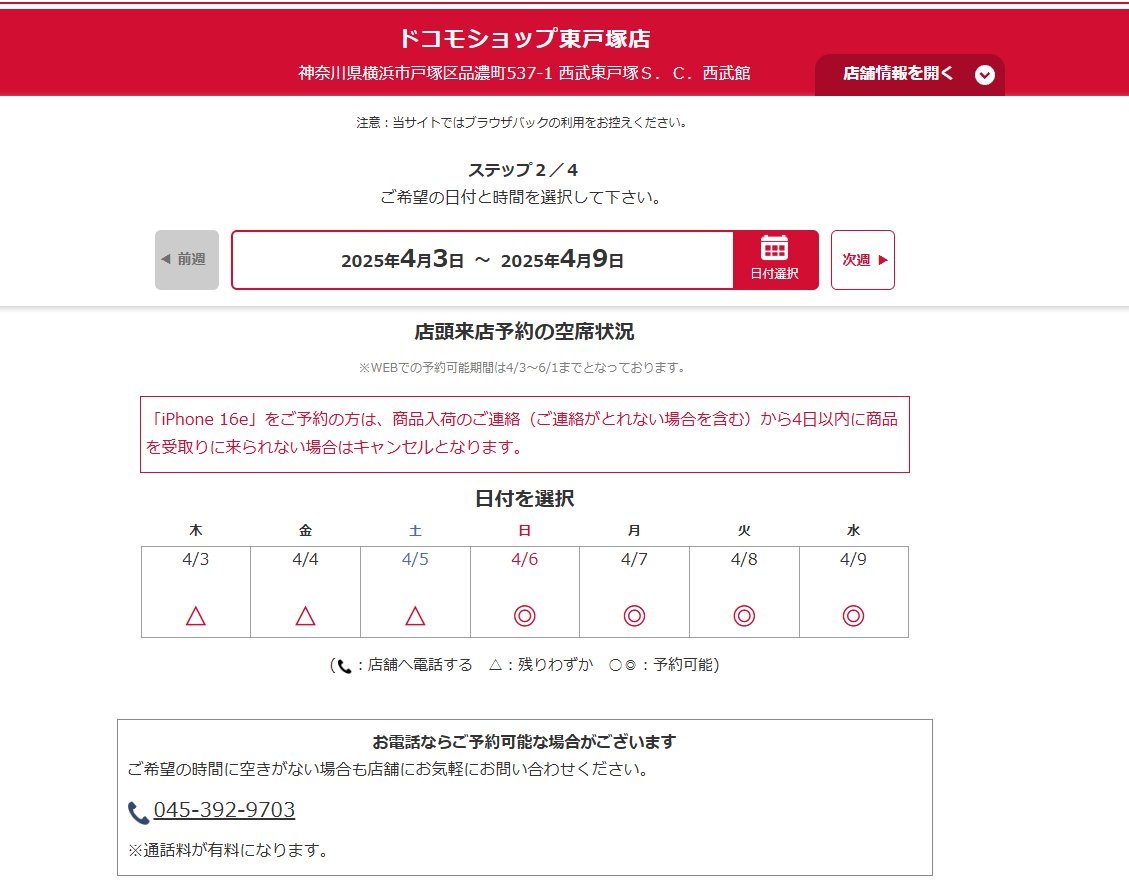Click the 金 weekday header
The image size is (1129, 880).
305,531
